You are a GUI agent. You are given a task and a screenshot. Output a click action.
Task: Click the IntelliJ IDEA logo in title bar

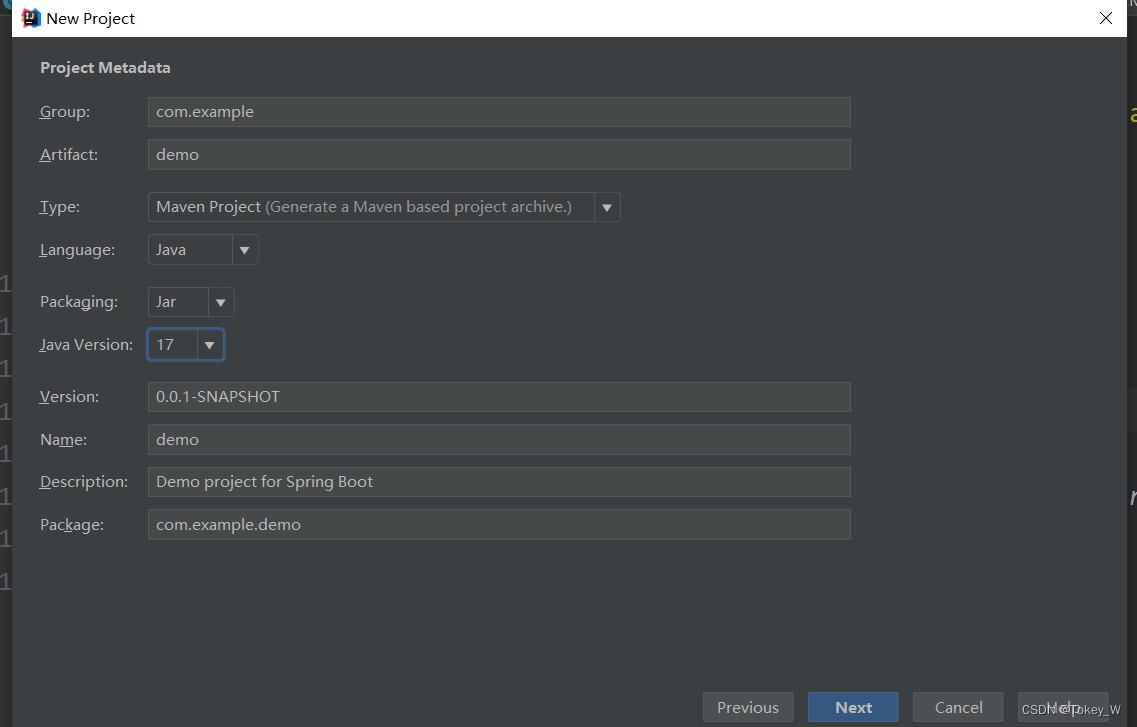click(31, 18)
